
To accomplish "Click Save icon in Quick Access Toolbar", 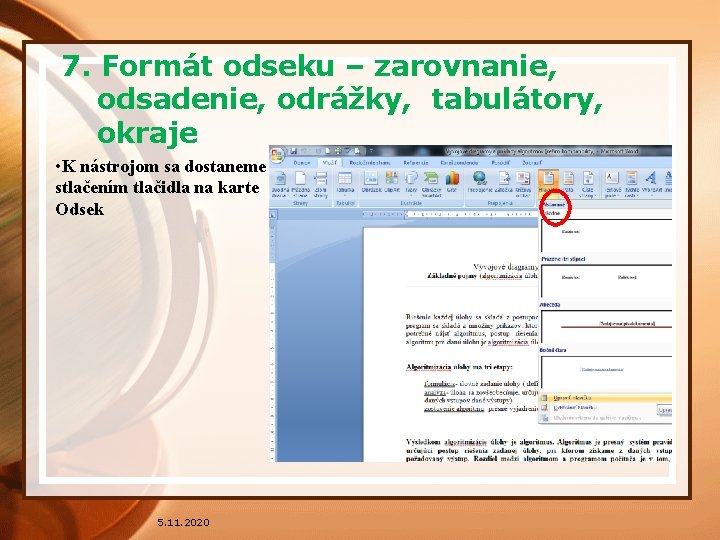I will coord(294,151).
